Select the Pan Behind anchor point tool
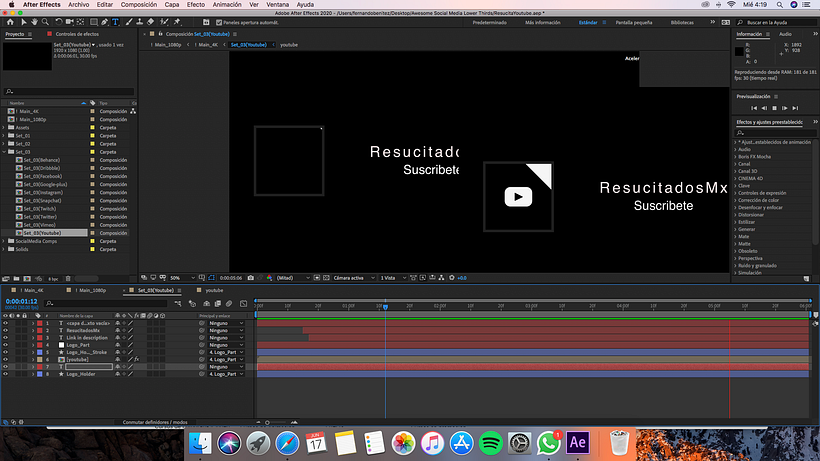The width and height of the screenshot is (820, 461). click(x=80, y=22)
